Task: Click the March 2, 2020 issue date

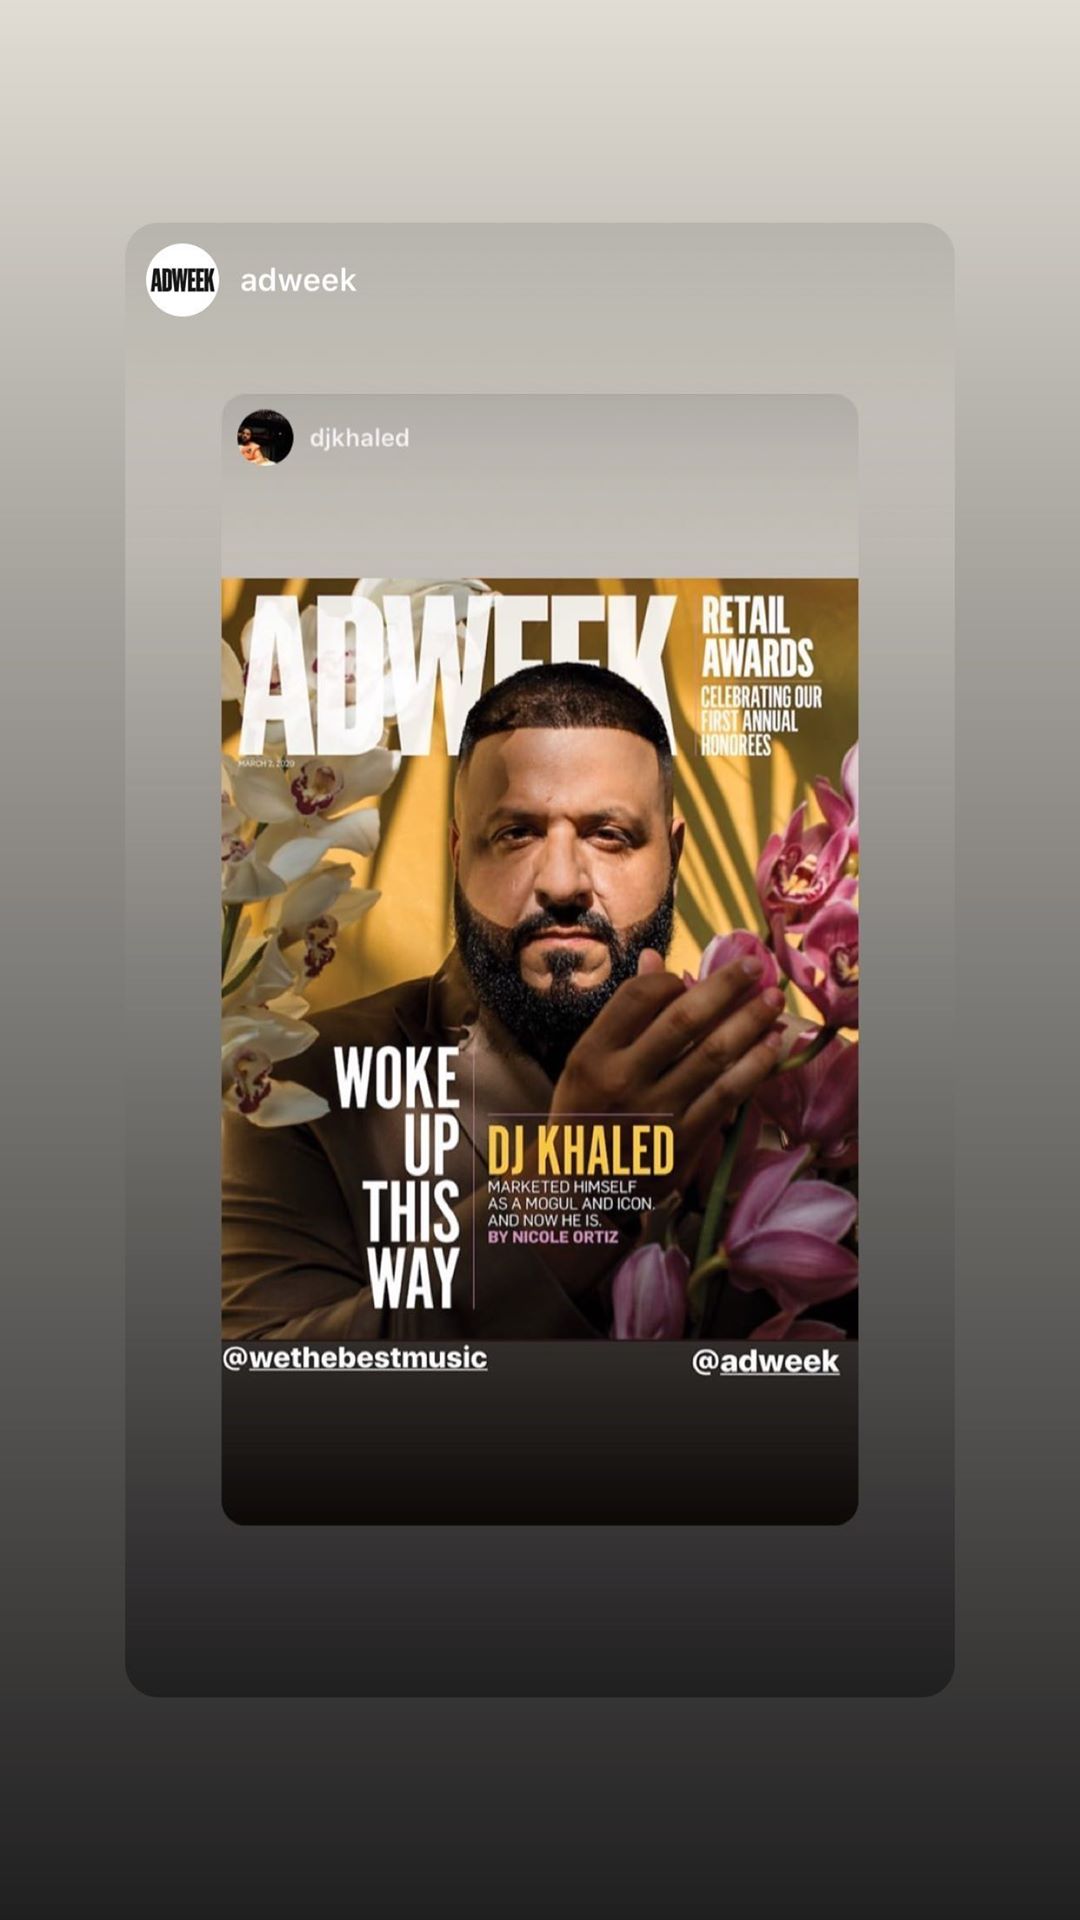Action: click(x=266, y=764)
